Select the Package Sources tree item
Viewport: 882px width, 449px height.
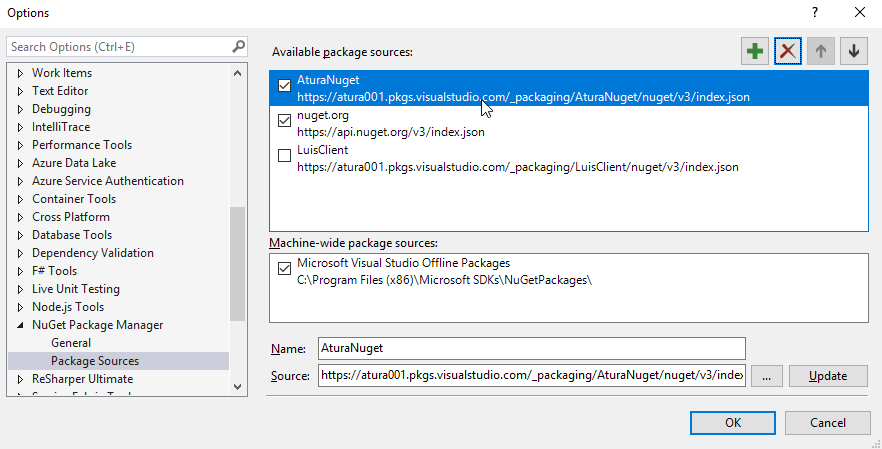pos(95,361)
